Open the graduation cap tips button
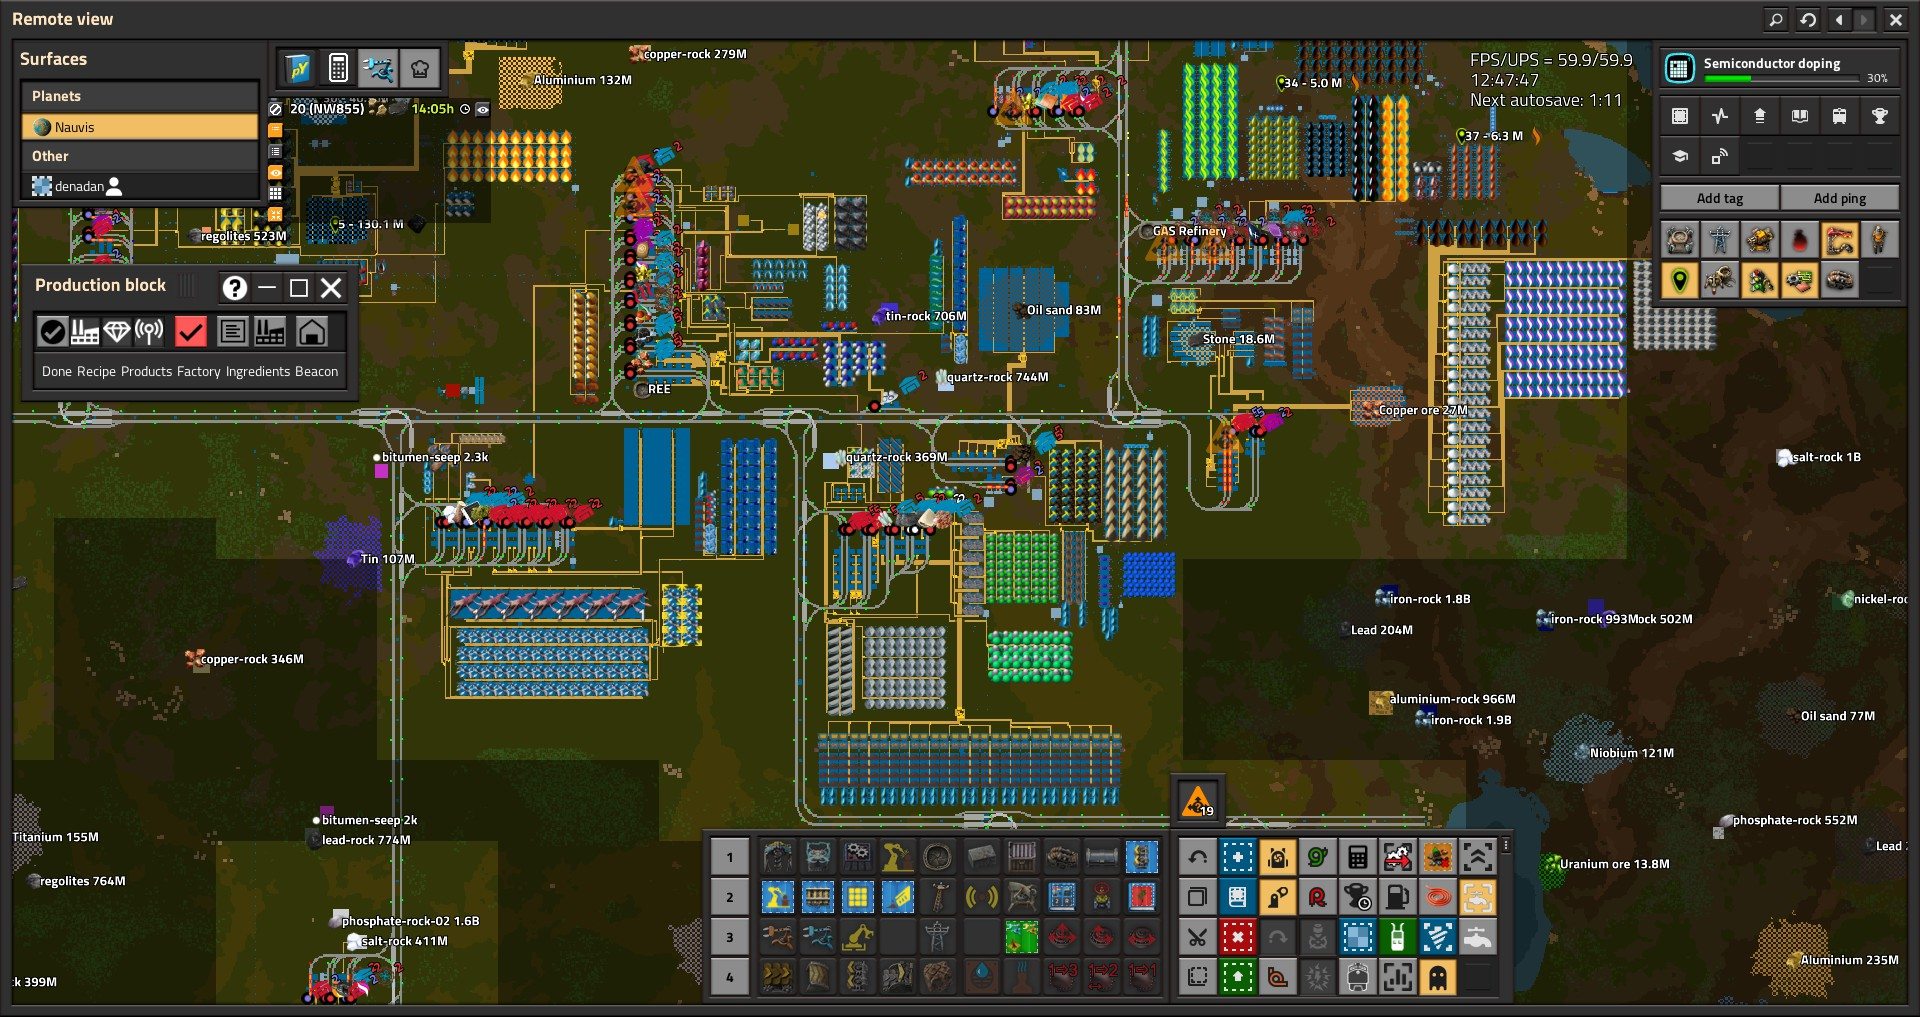Image resolution: width=1920 pixels, height=1017 pixels. point(1680,156)
